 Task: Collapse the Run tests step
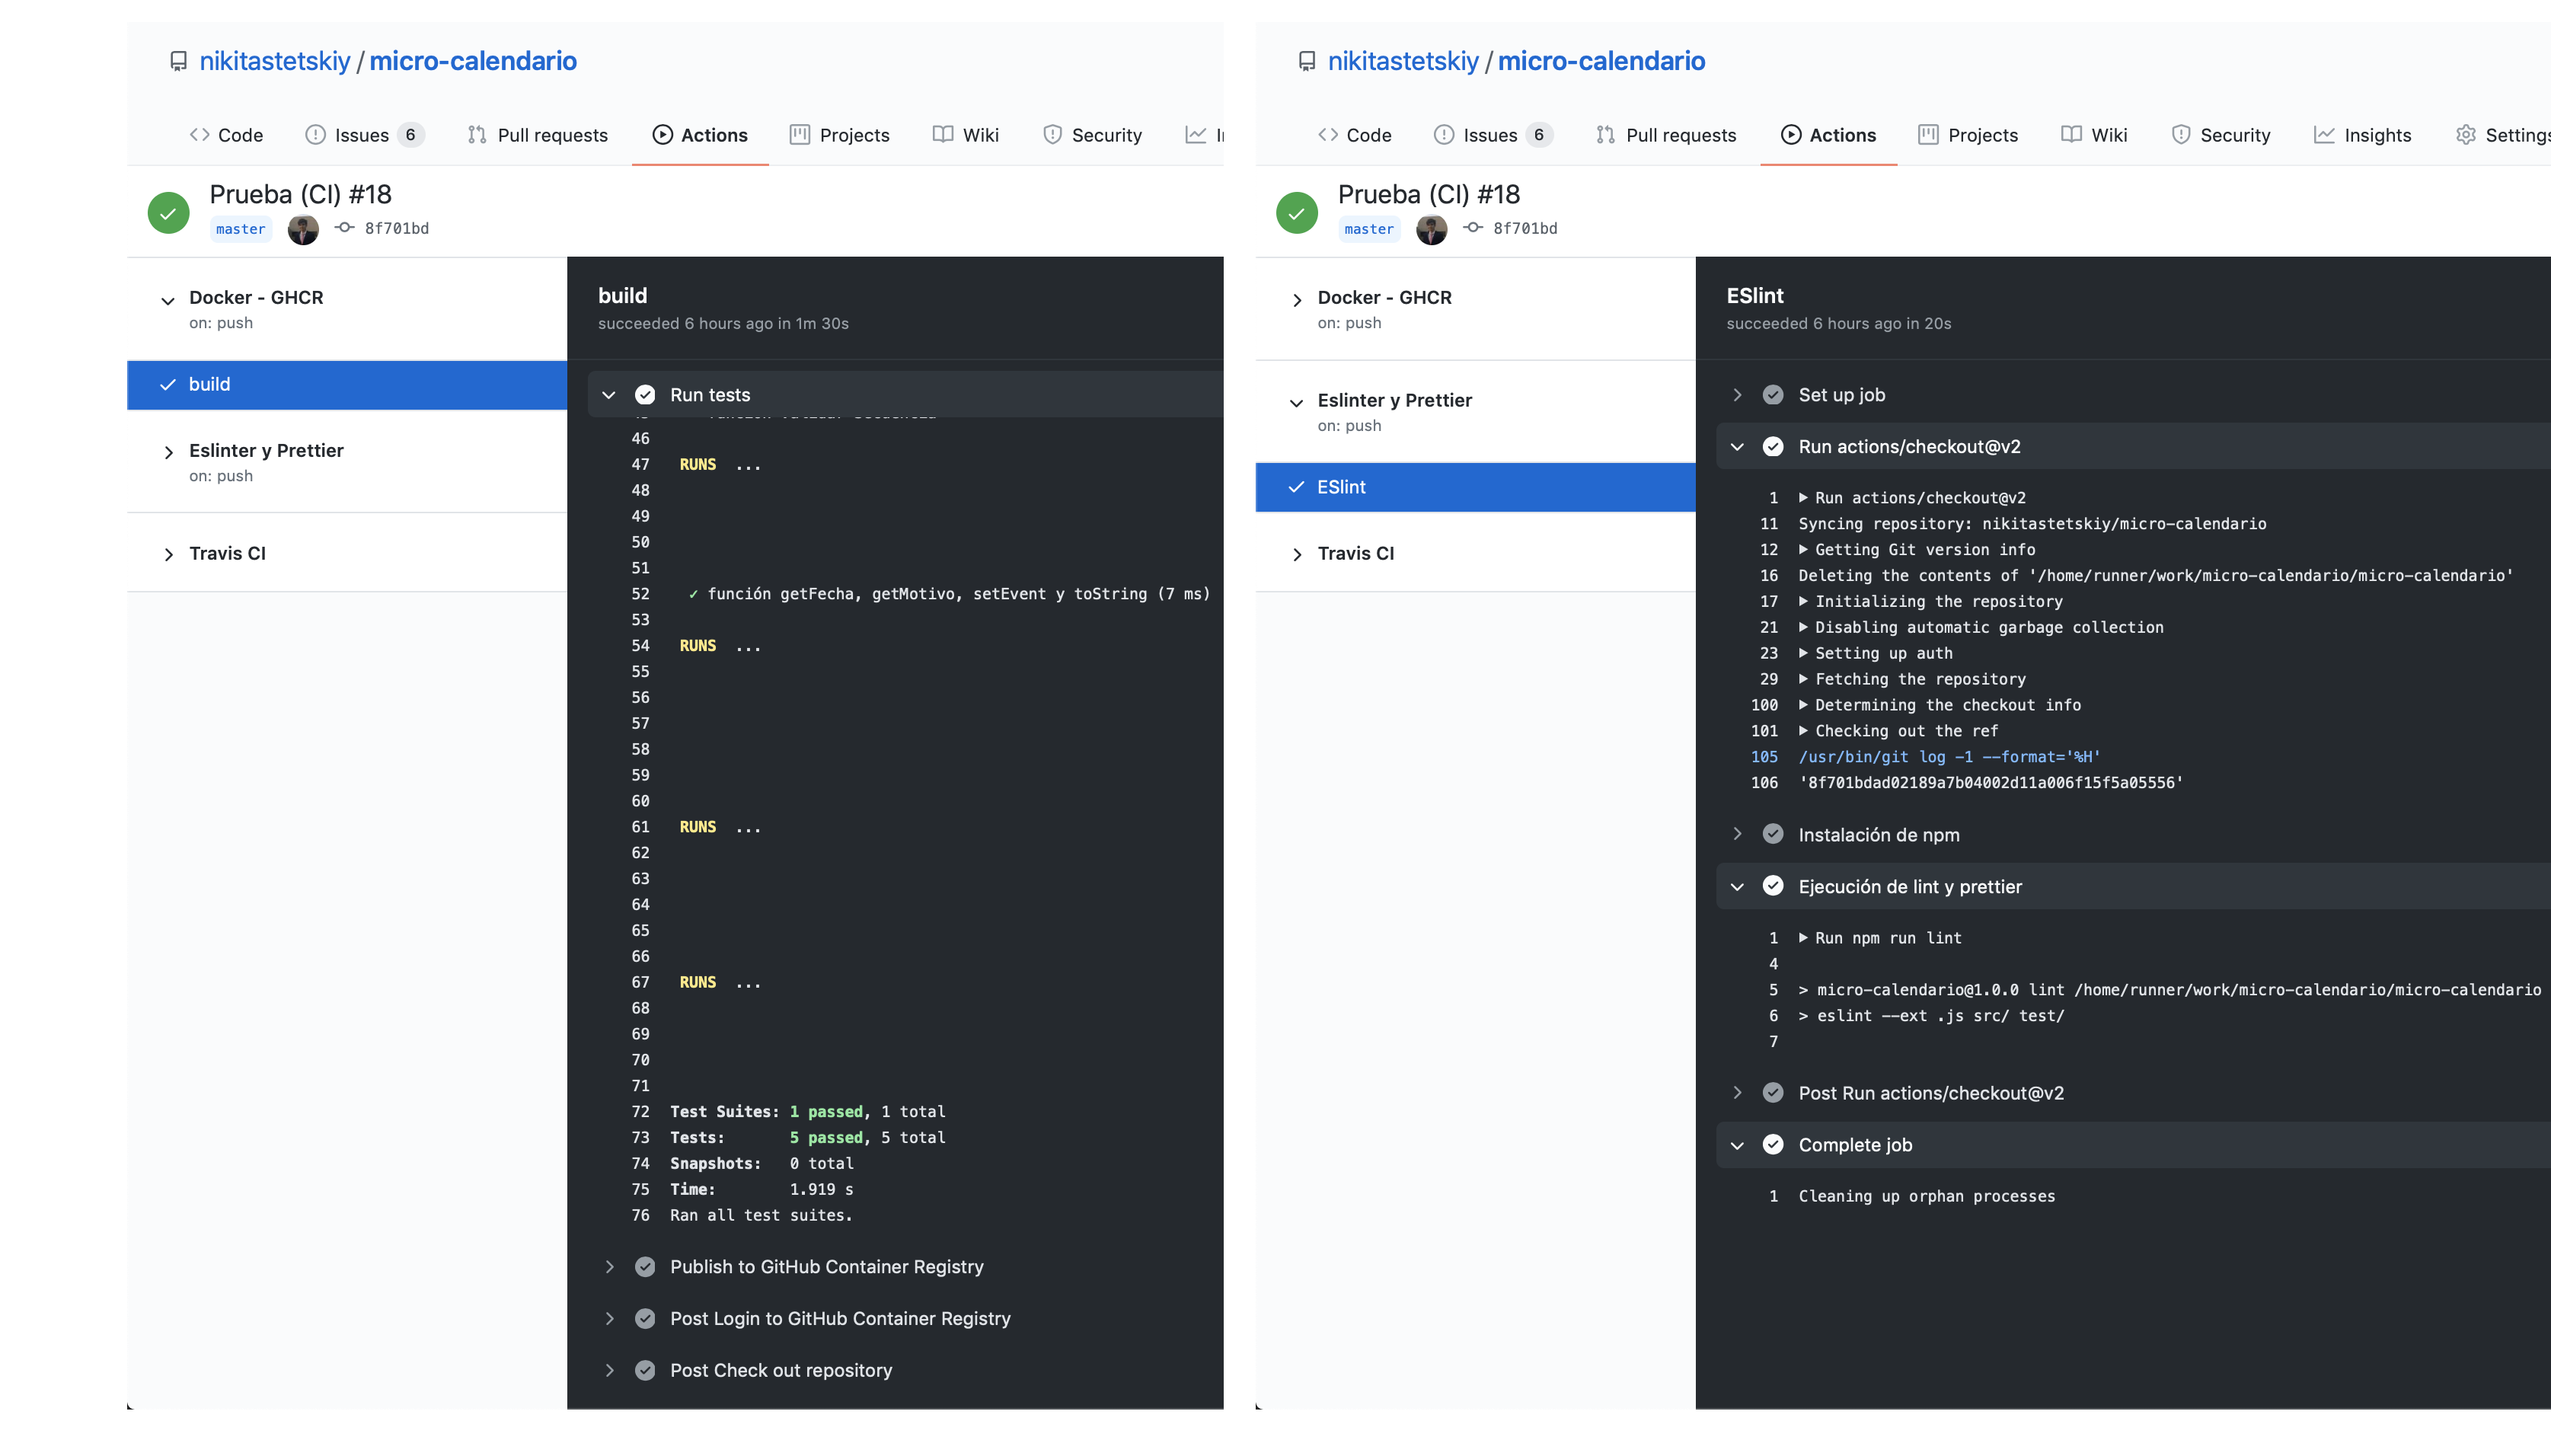[609, 395]
